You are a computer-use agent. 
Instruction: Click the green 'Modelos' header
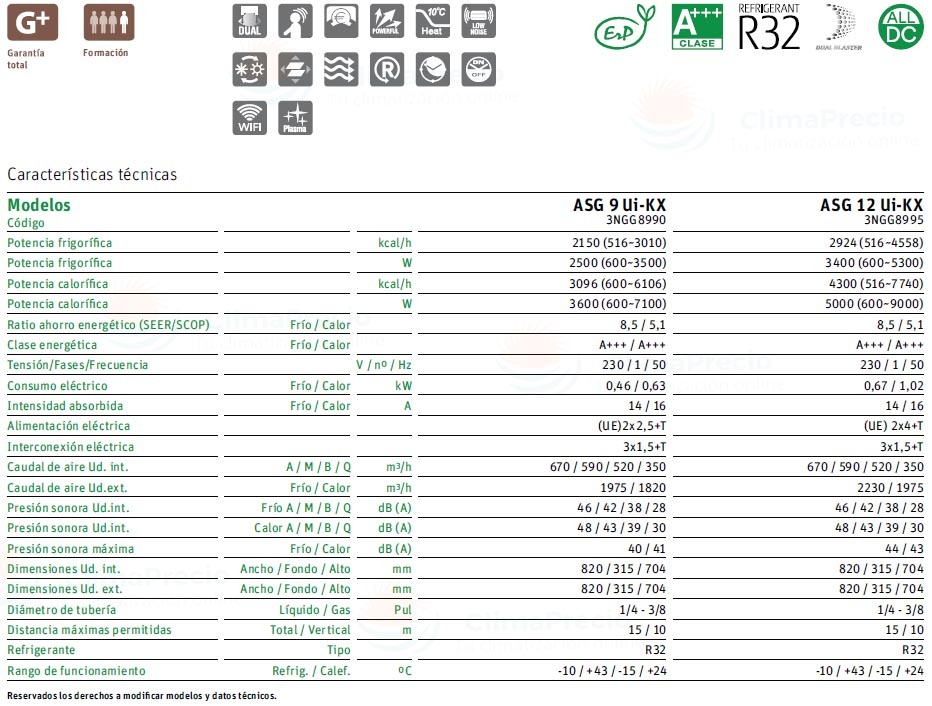coord(39,205)
